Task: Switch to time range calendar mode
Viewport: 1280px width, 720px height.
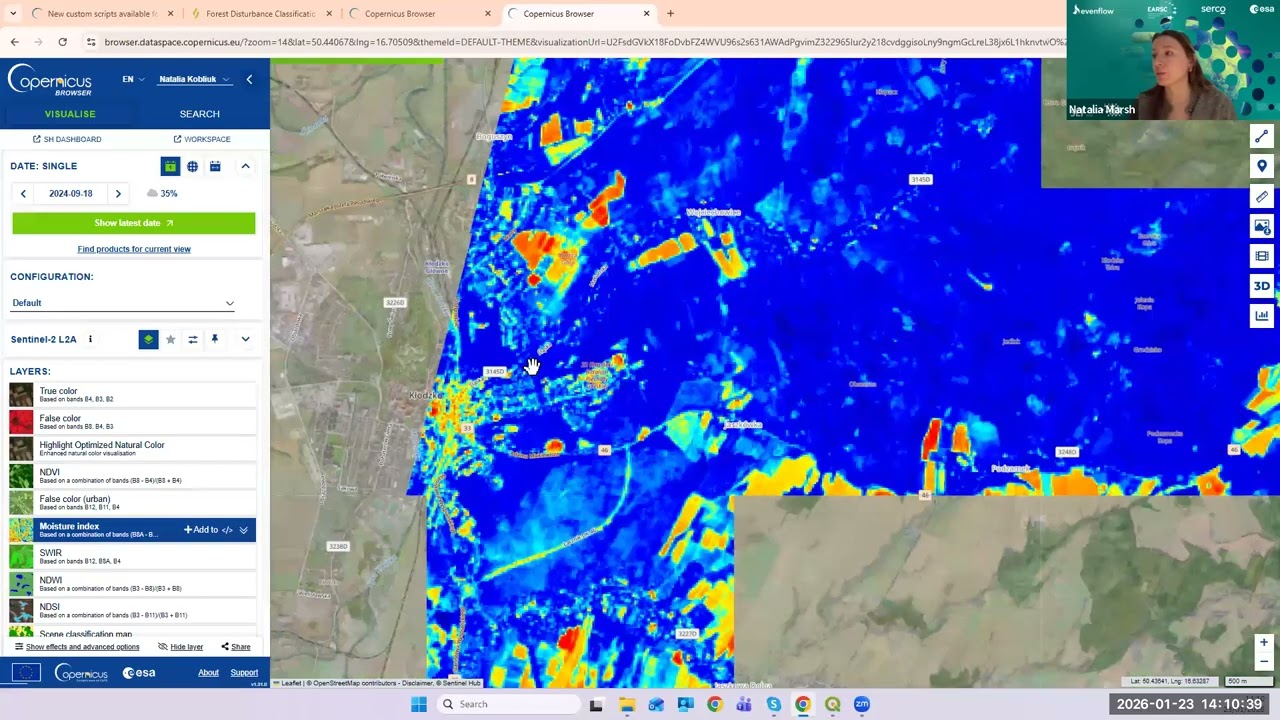Action: (x=214, y=166)
